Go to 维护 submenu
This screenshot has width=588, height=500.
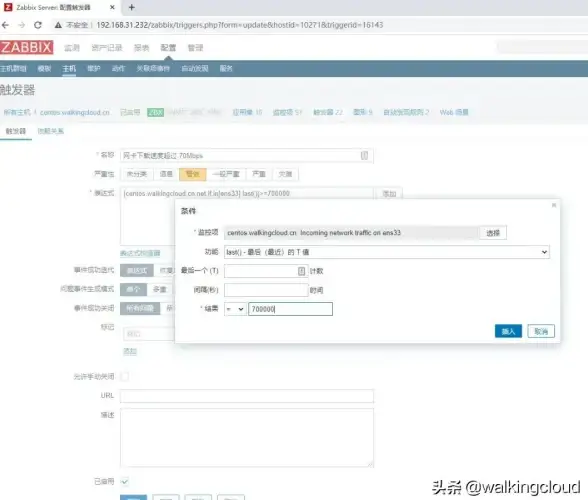(x=94, y=69)
